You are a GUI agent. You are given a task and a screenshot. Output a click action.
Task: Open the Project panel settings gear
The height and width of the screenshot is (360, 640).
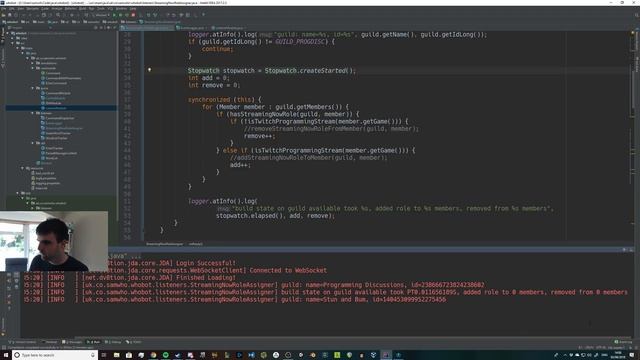pyautogui.click(x=109, y=28)
